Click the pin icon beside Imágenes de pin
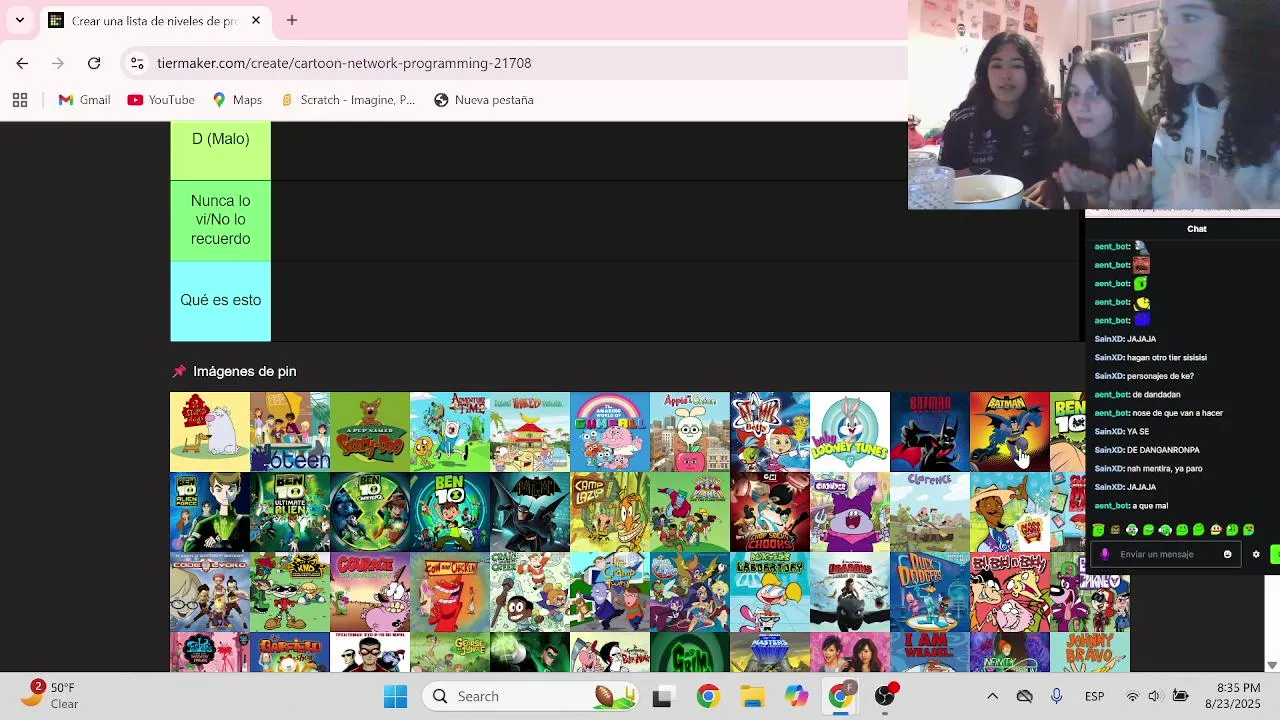The height and width of the screenshot is (720, 1280). point(179,371)
